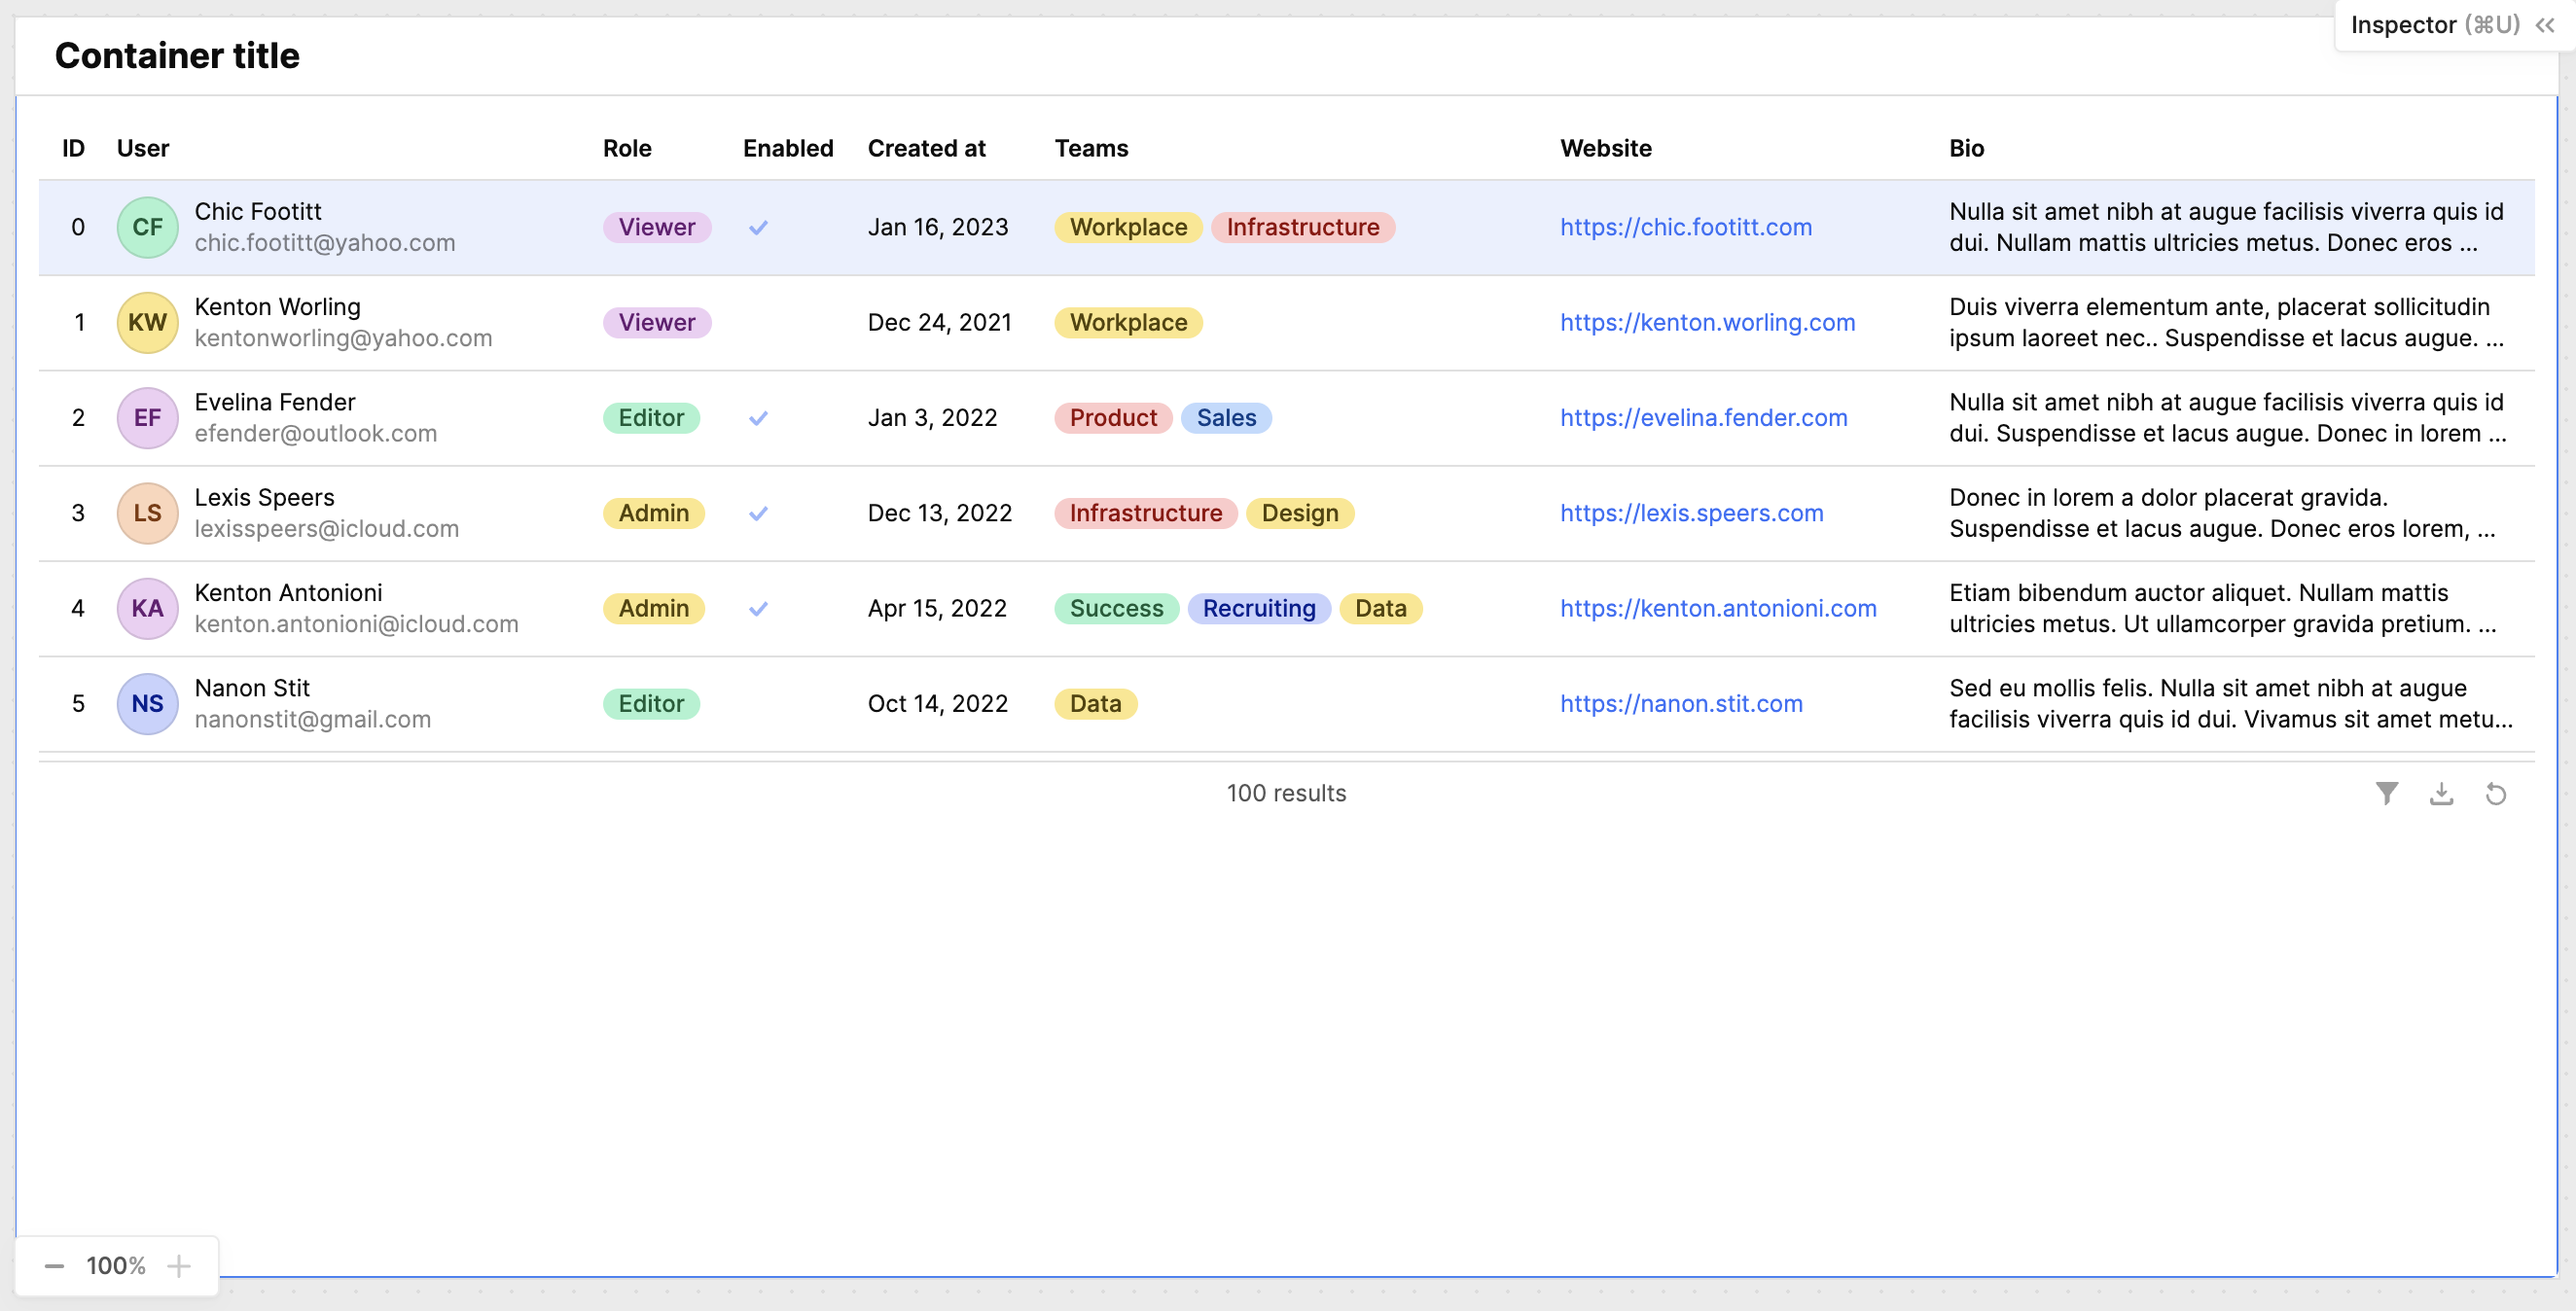The height and width of the screenshot is (1311, 2576).
Task: Zoom out using the minus icon
Action: tap(54, 1265)
